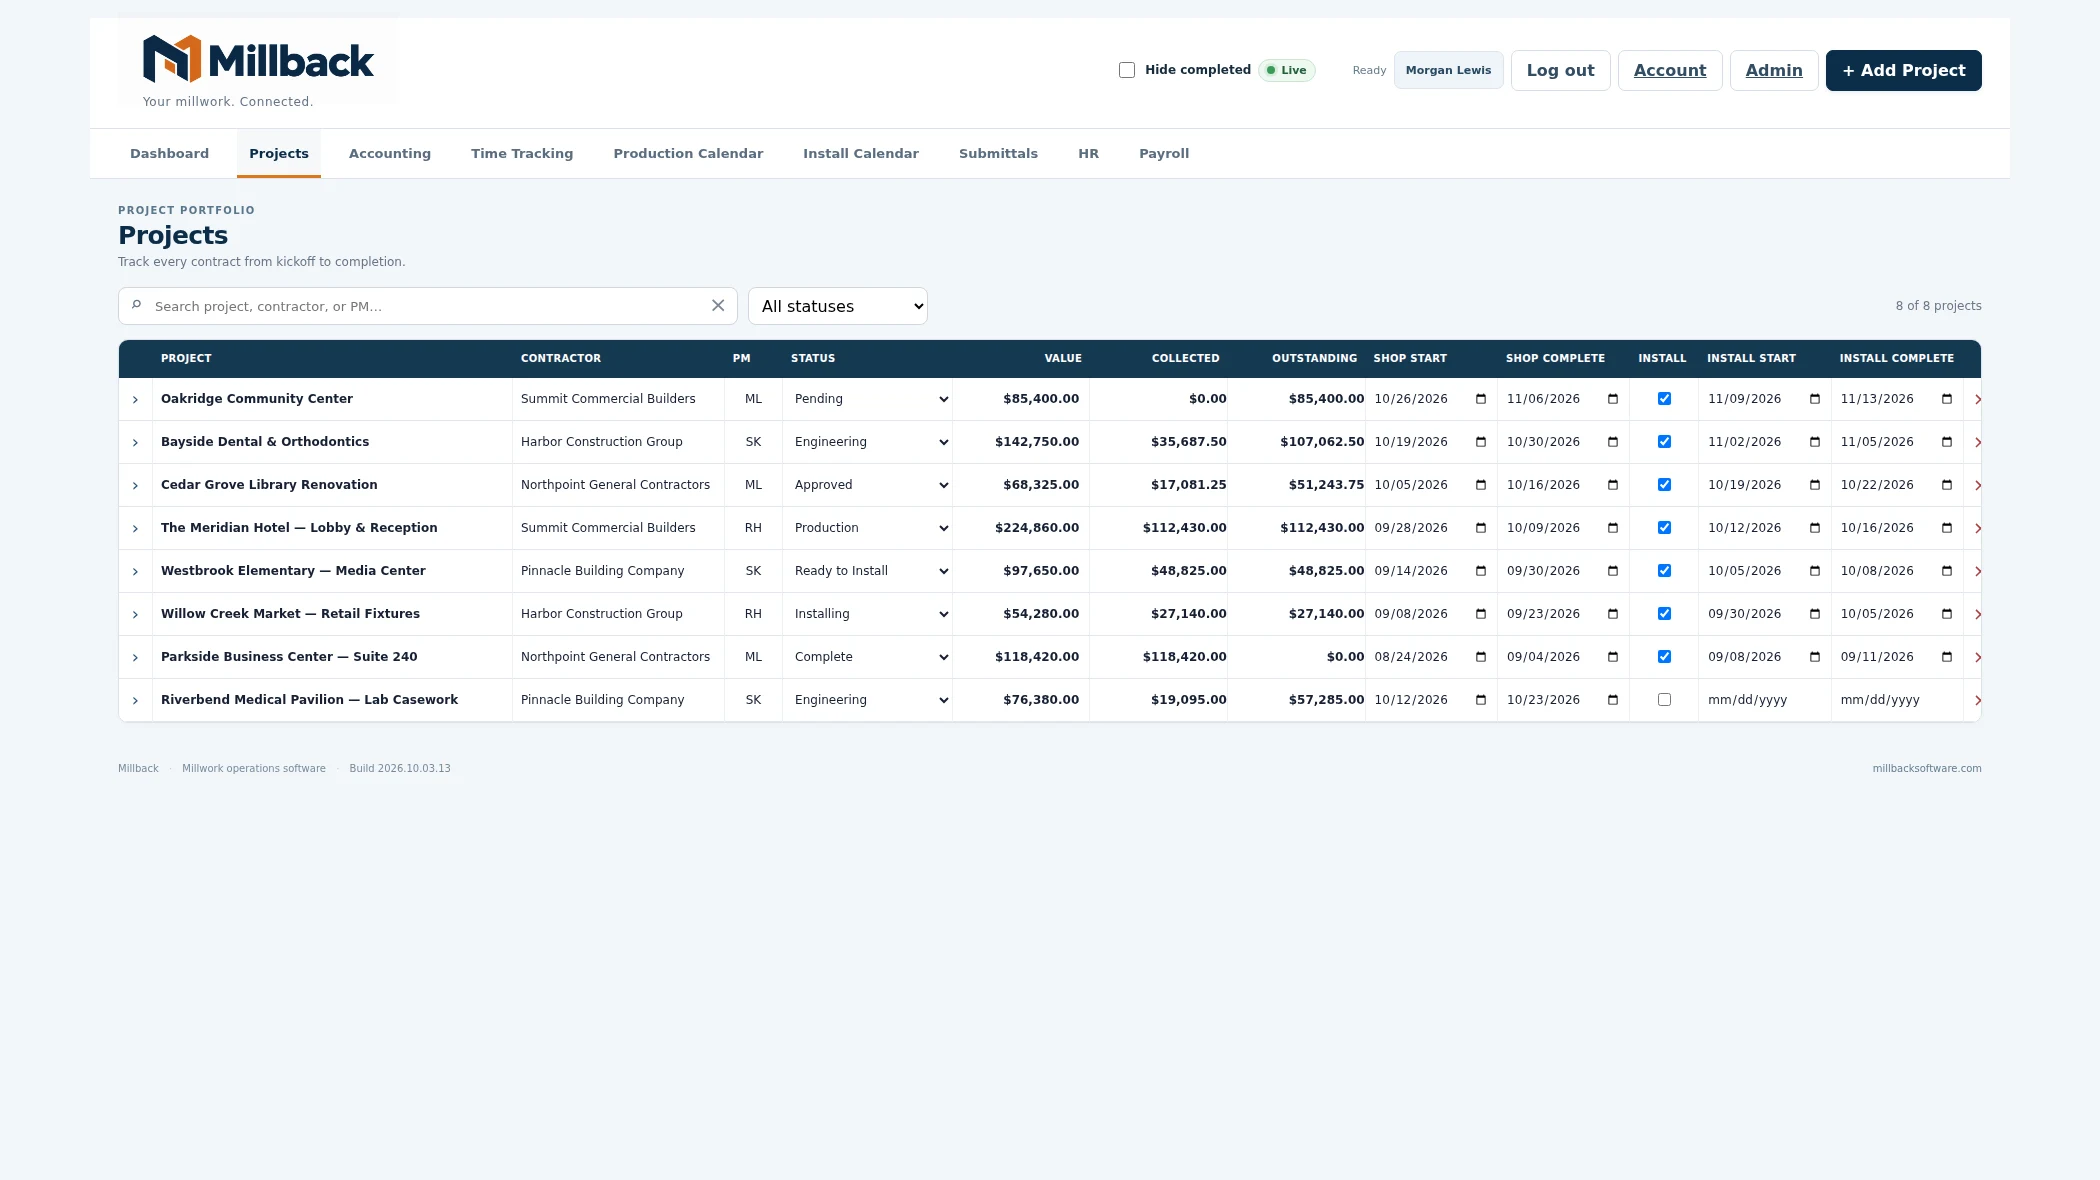Click red arrow at end of Riverbend row
The image size is (2100, 1180).
coord(1977,700)
